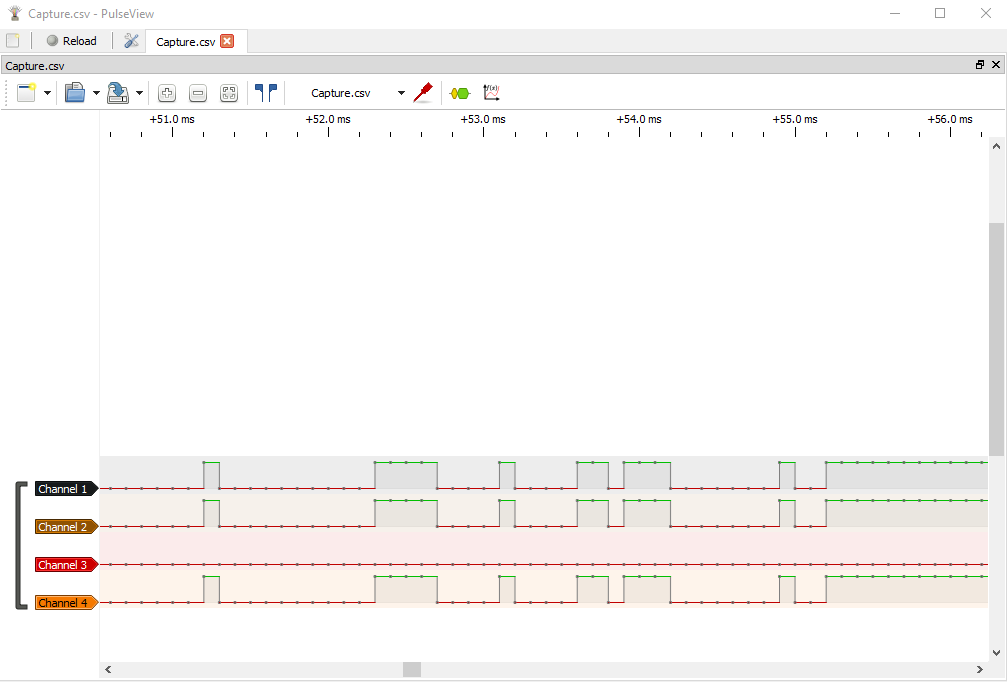Select the Channel 1 label
Image resolution: width=1007 pixels, height=682 pixels.
point(66,489)
